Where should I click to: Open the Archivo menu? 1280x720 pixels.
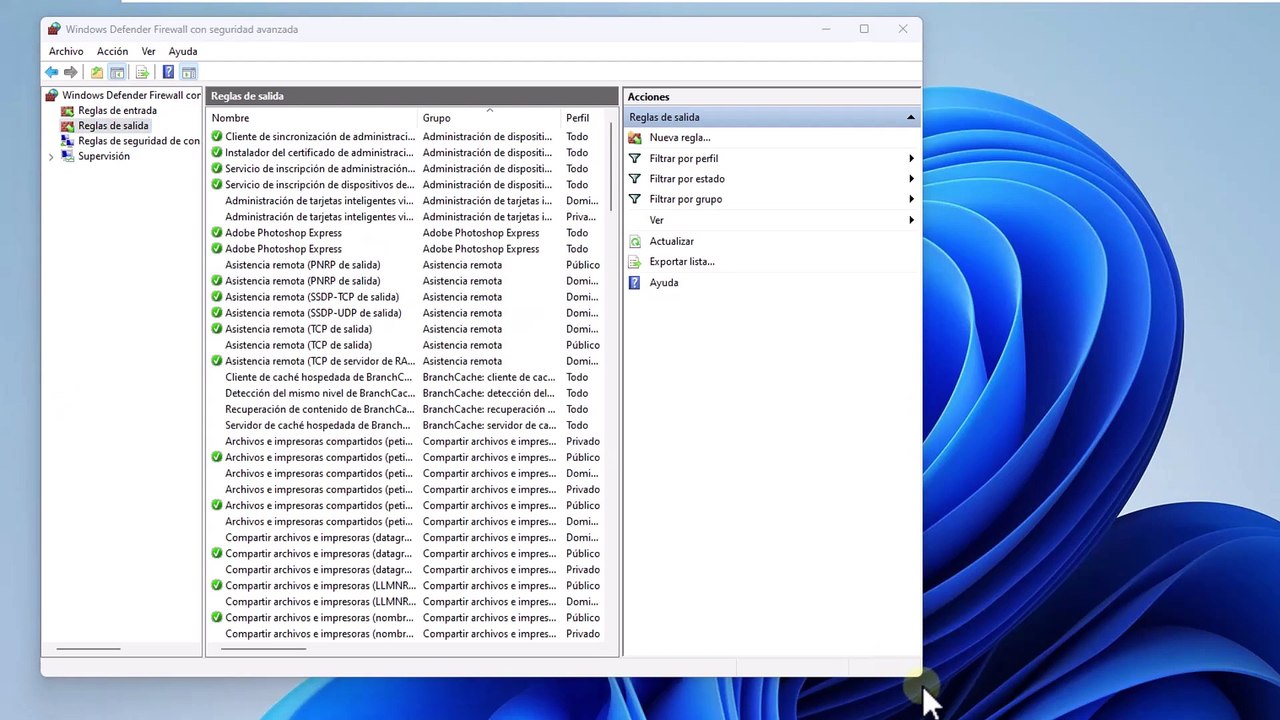coord(66,51)
